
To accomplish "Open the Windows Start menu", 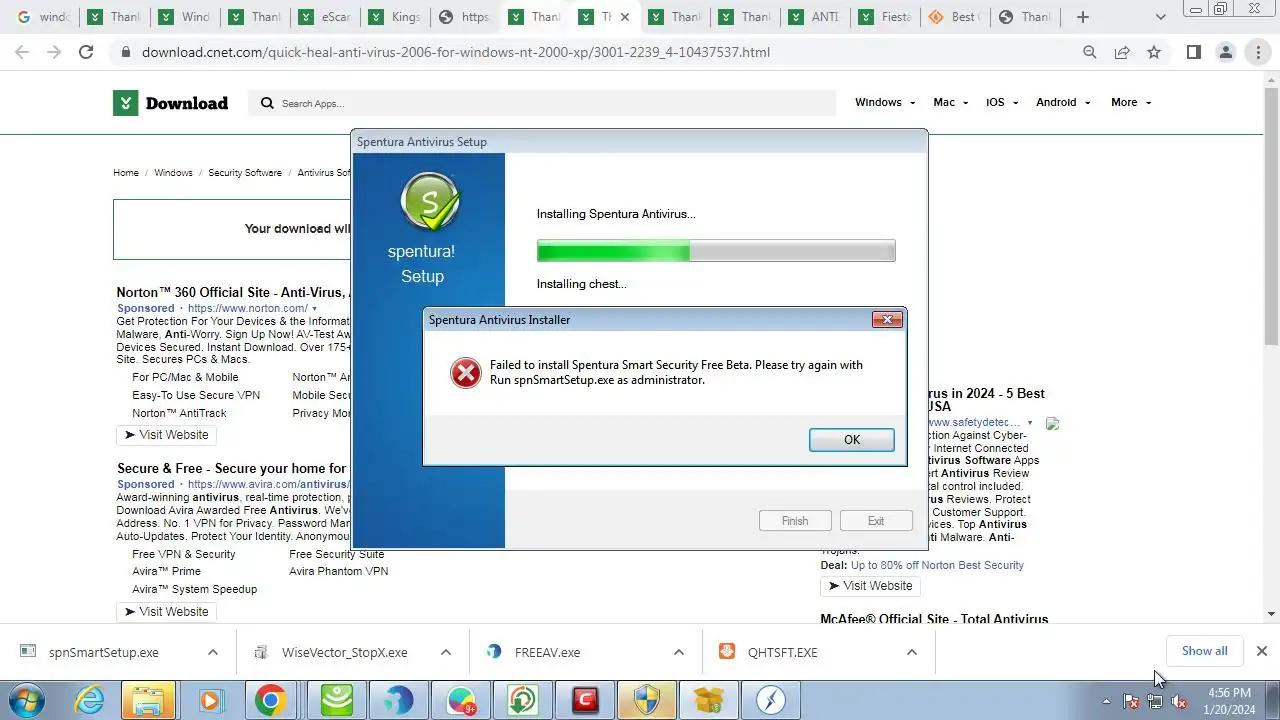I will [28, 700].
